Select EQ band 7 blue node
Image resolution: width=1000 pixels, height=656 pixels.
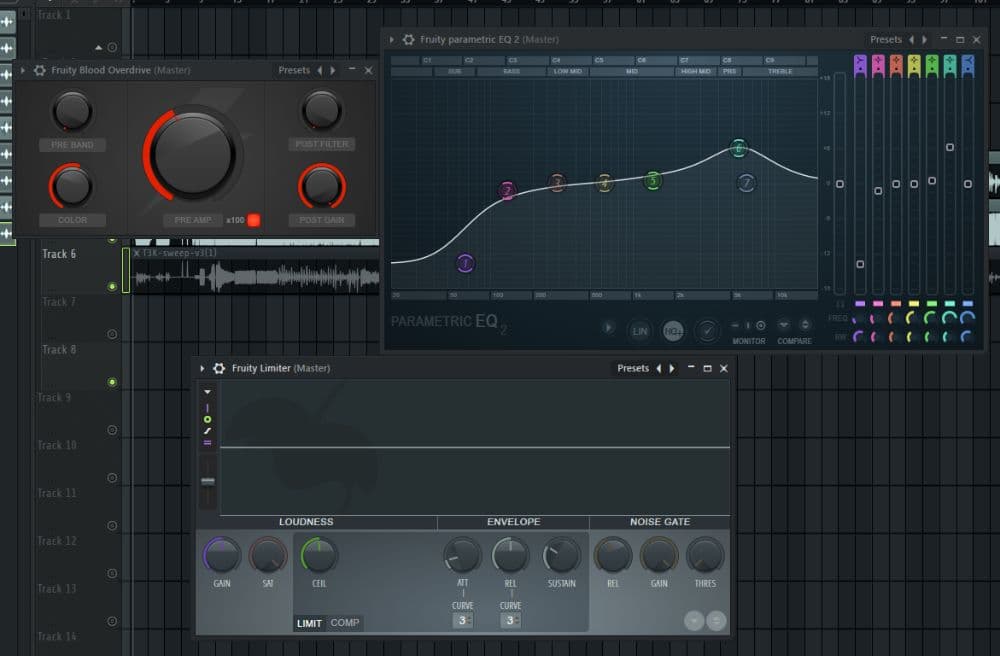click(746, 183)
